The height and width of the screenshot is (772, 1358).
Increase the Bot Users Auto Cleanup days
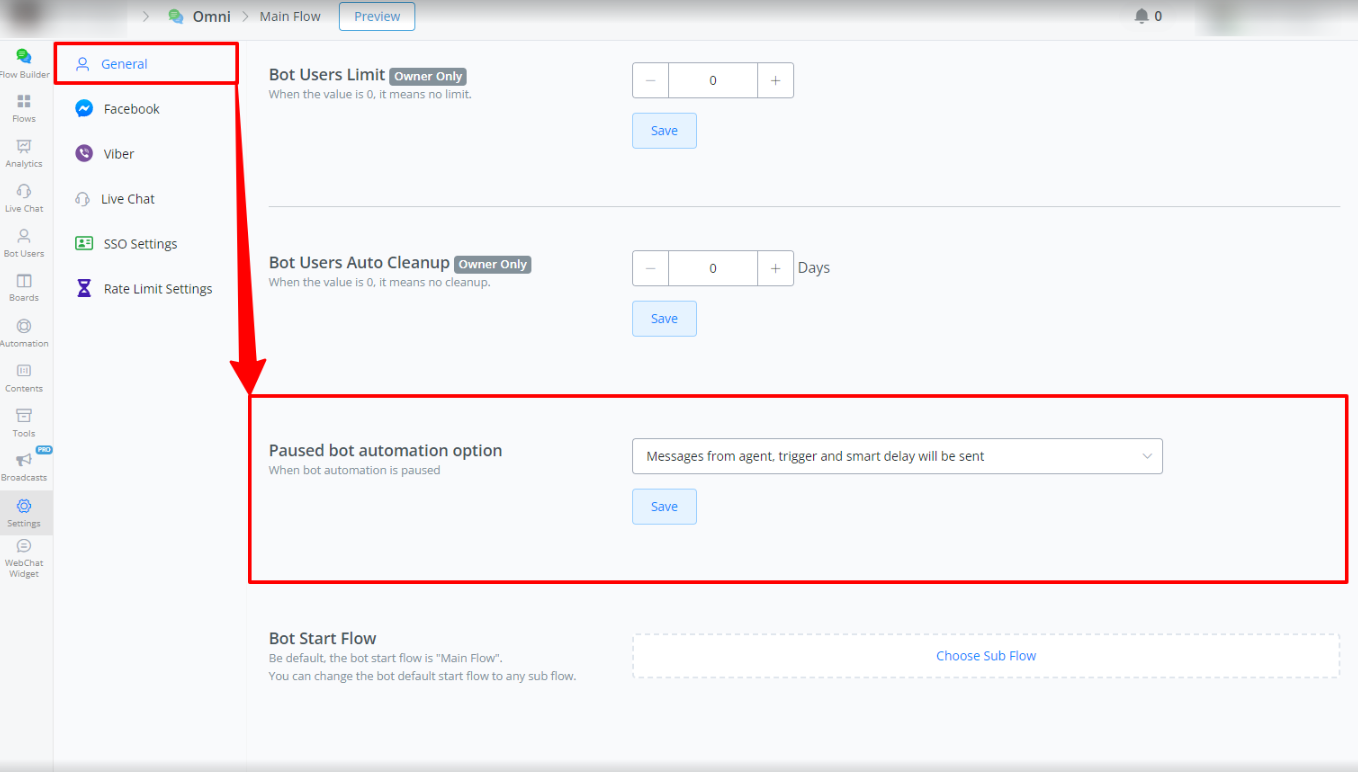[775, 268]
